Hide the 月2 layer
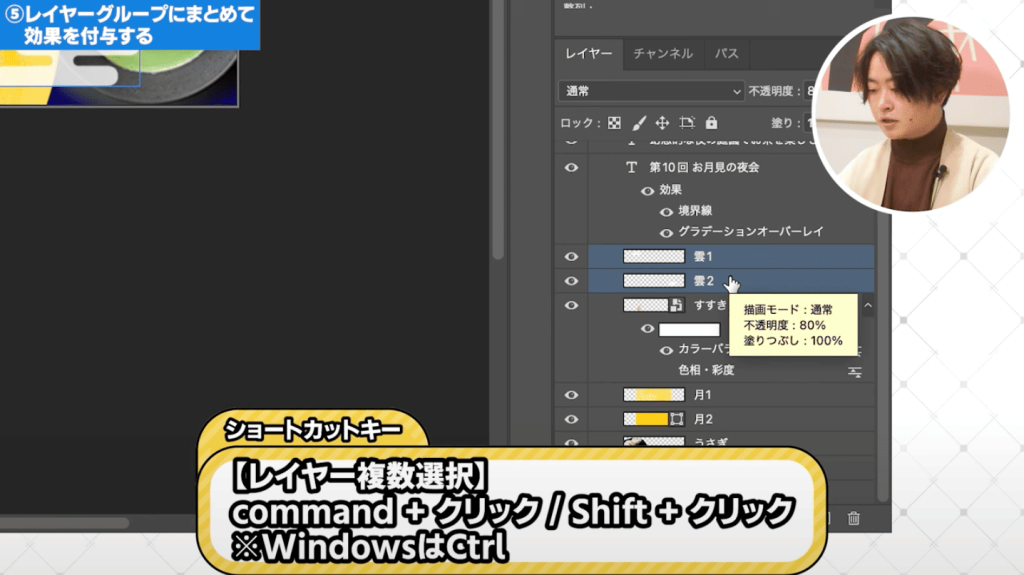 coord(571,419)
